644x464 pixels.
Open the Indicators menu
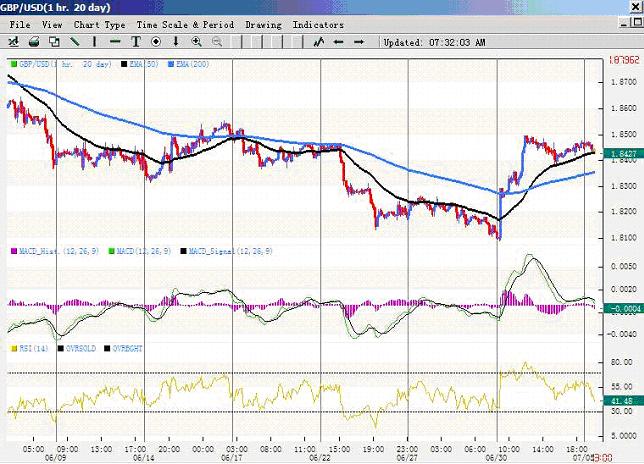318,24
